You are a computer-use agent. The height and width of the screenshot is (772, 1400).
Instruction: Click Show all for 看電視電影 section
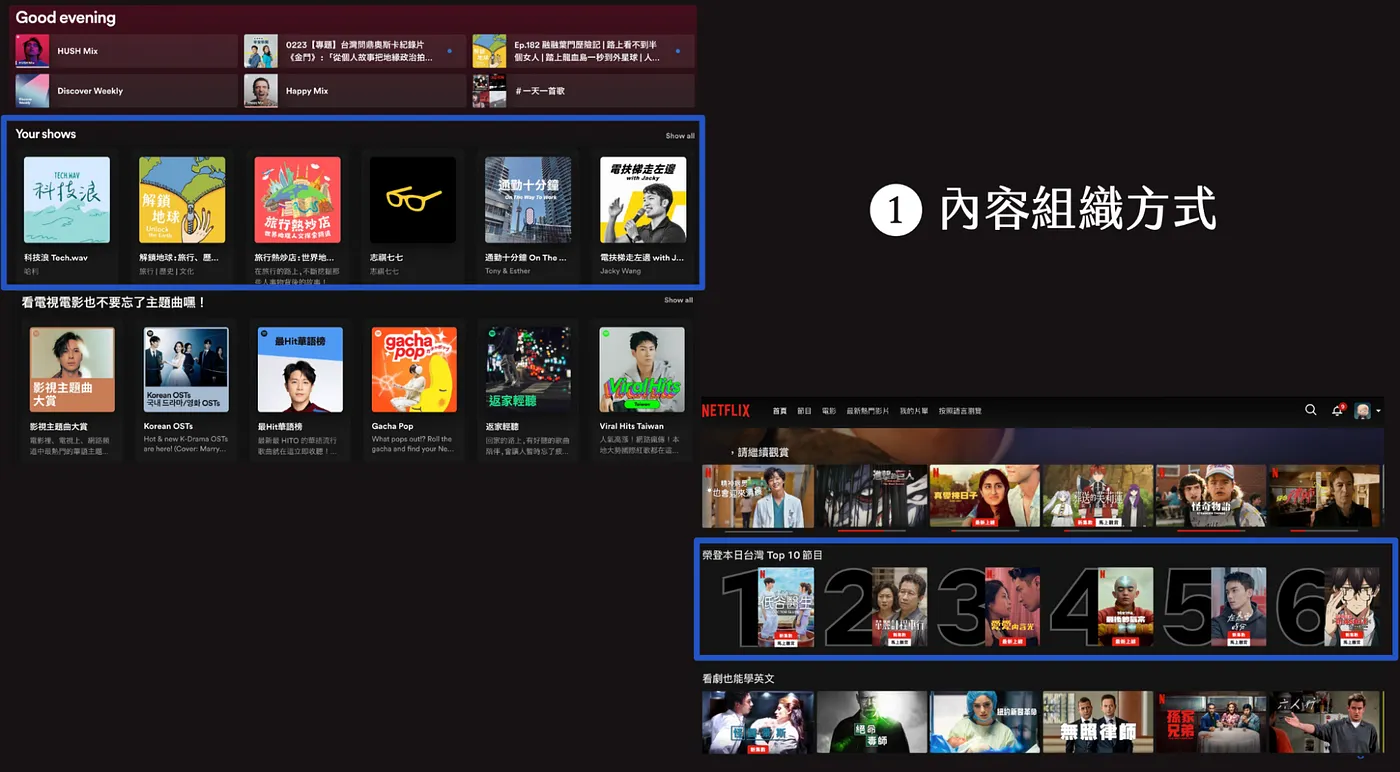click(678, 300)
